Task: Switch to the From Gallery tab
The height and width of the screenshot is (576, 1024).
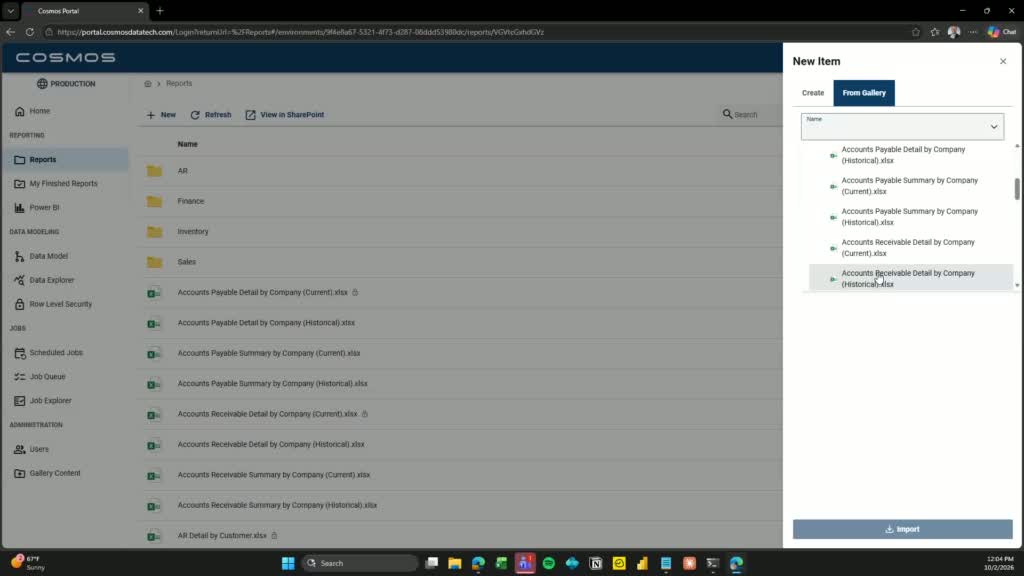Action: pyautogui.click(x=864, y=93)
